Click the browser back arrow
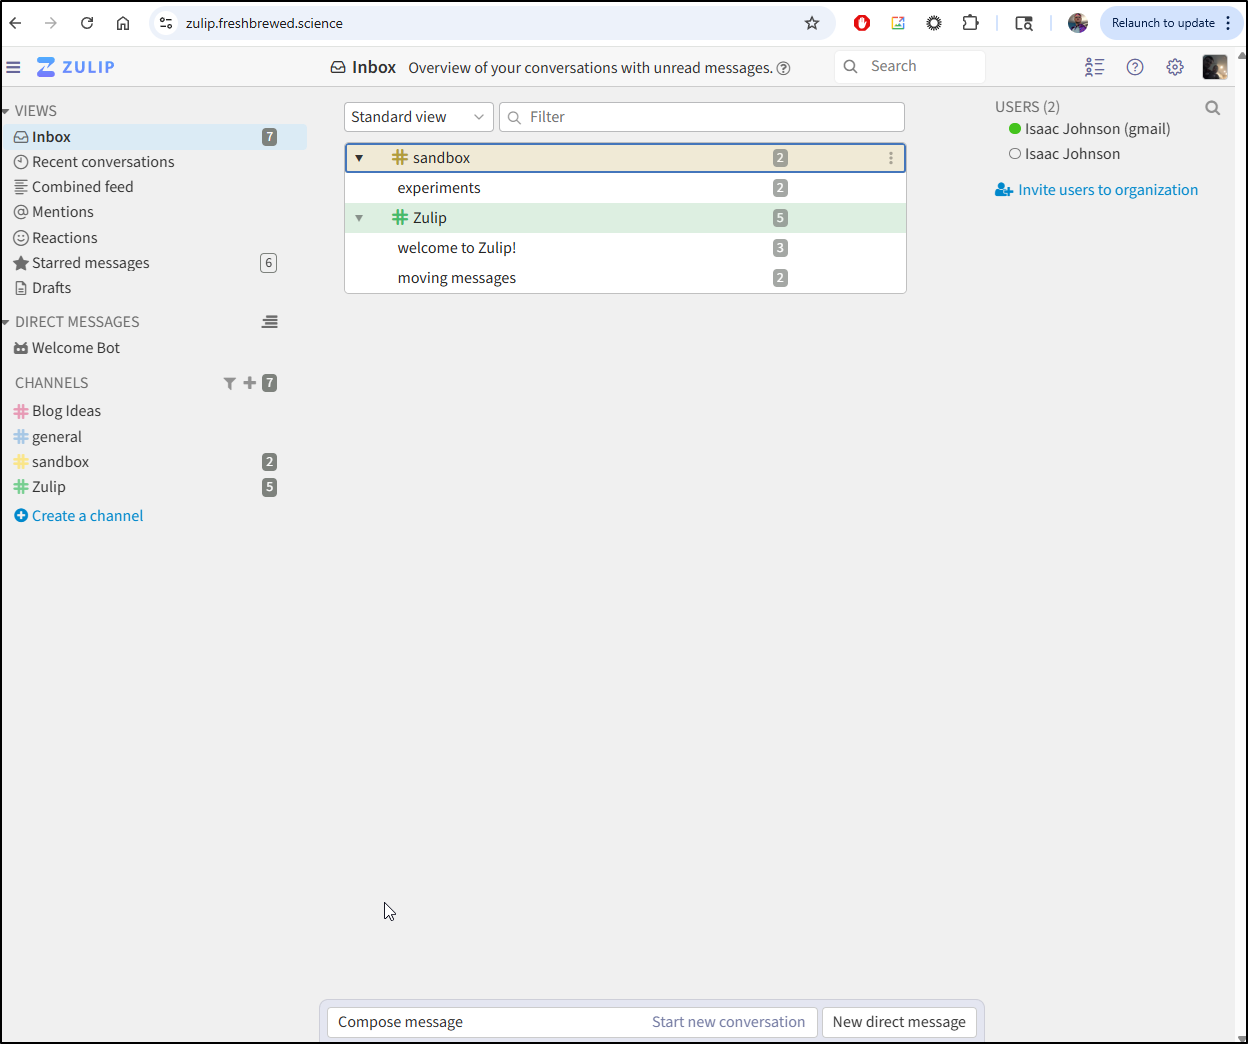 coord(16,23)
